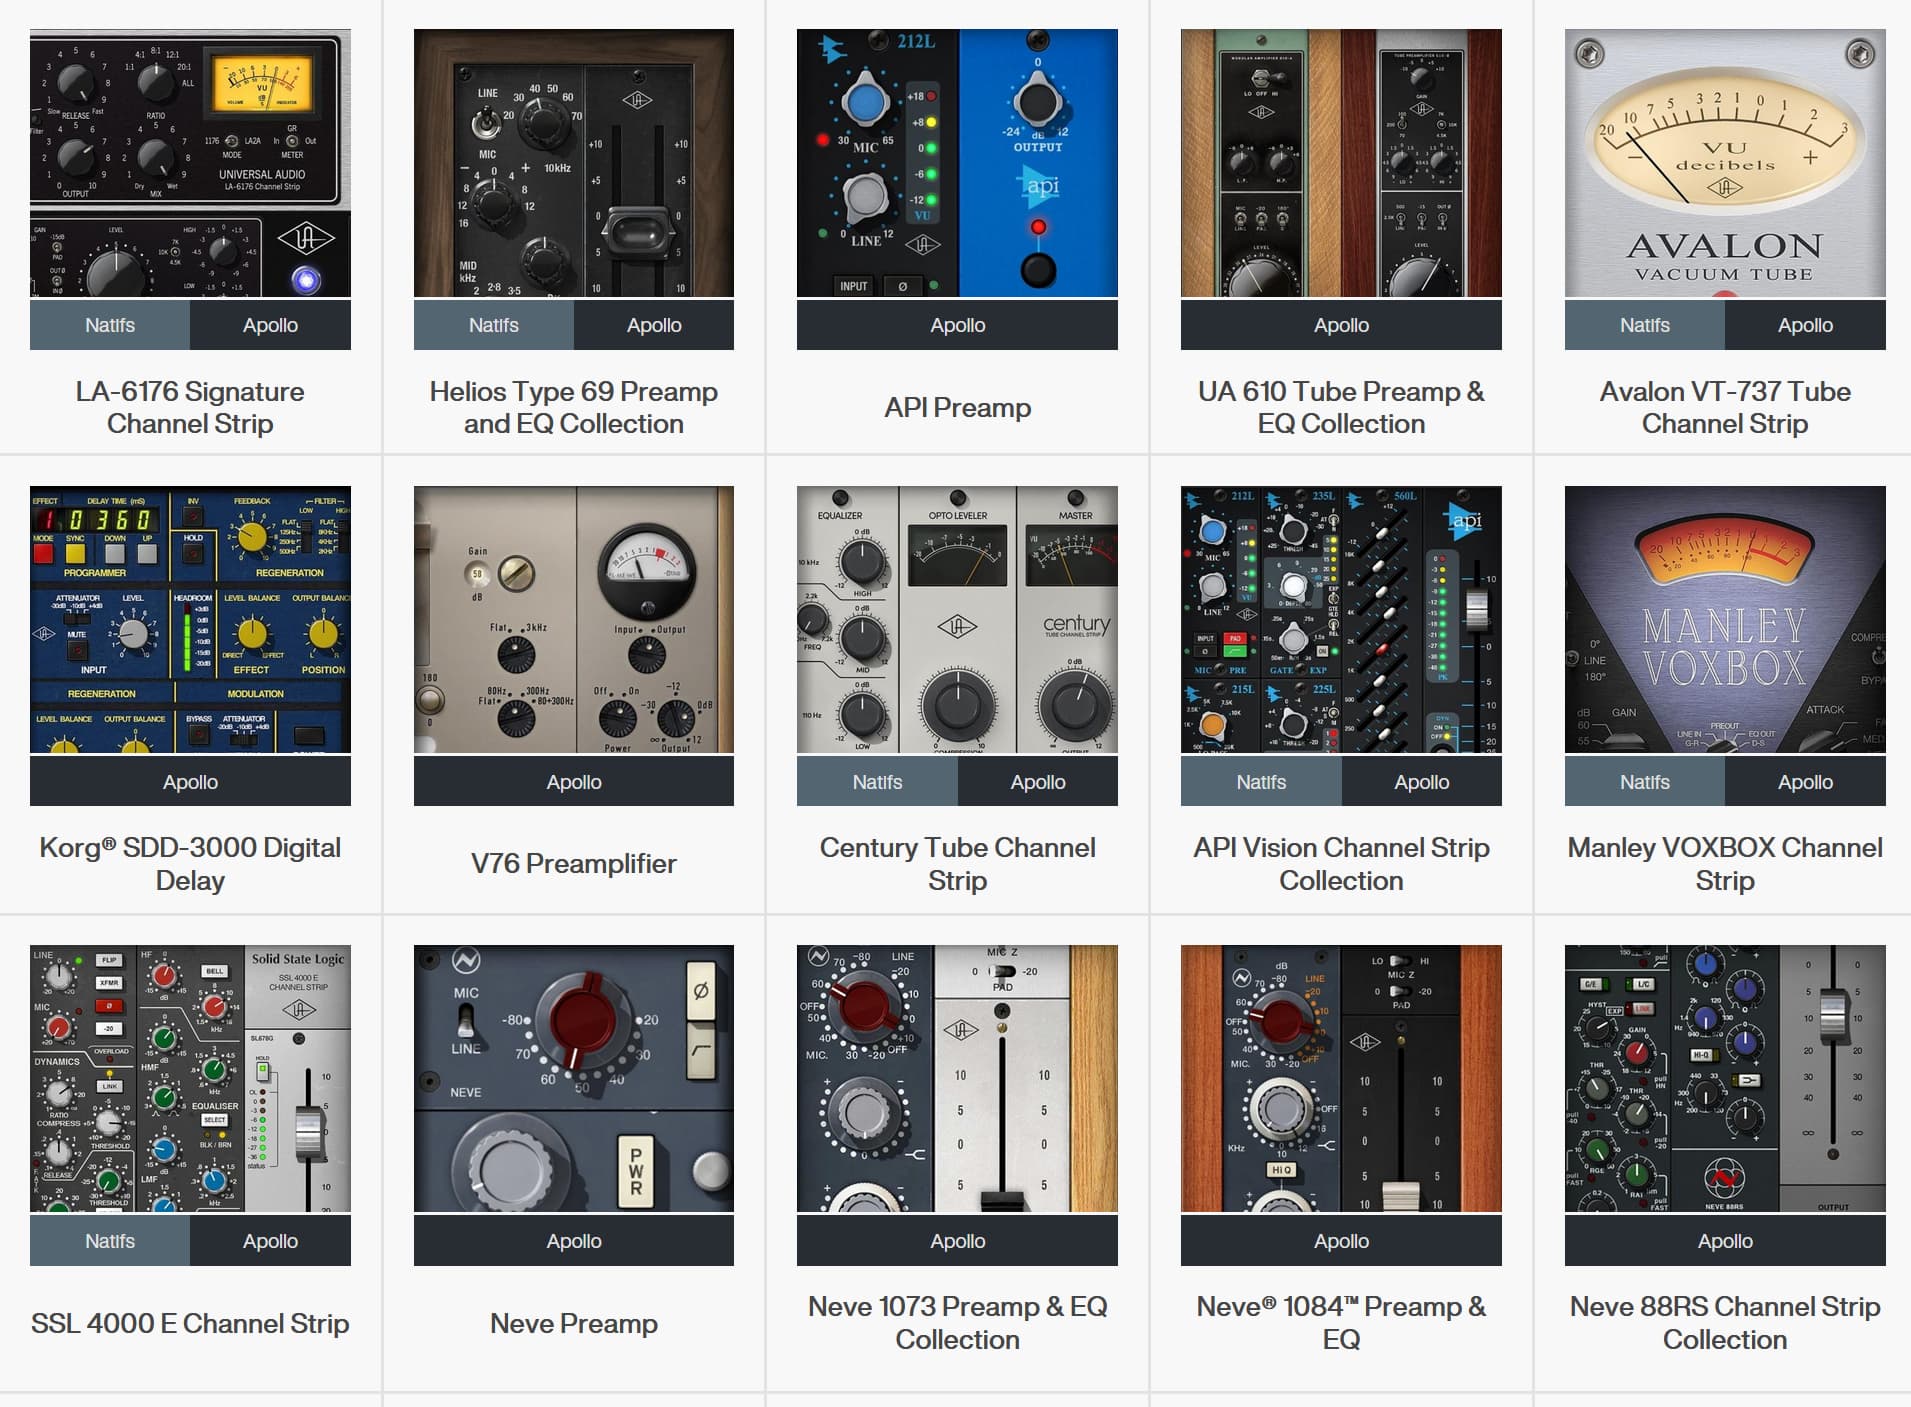
Task: Click Apollo label under Korg SDD-3000 Digital Delay
Action: 190,782
